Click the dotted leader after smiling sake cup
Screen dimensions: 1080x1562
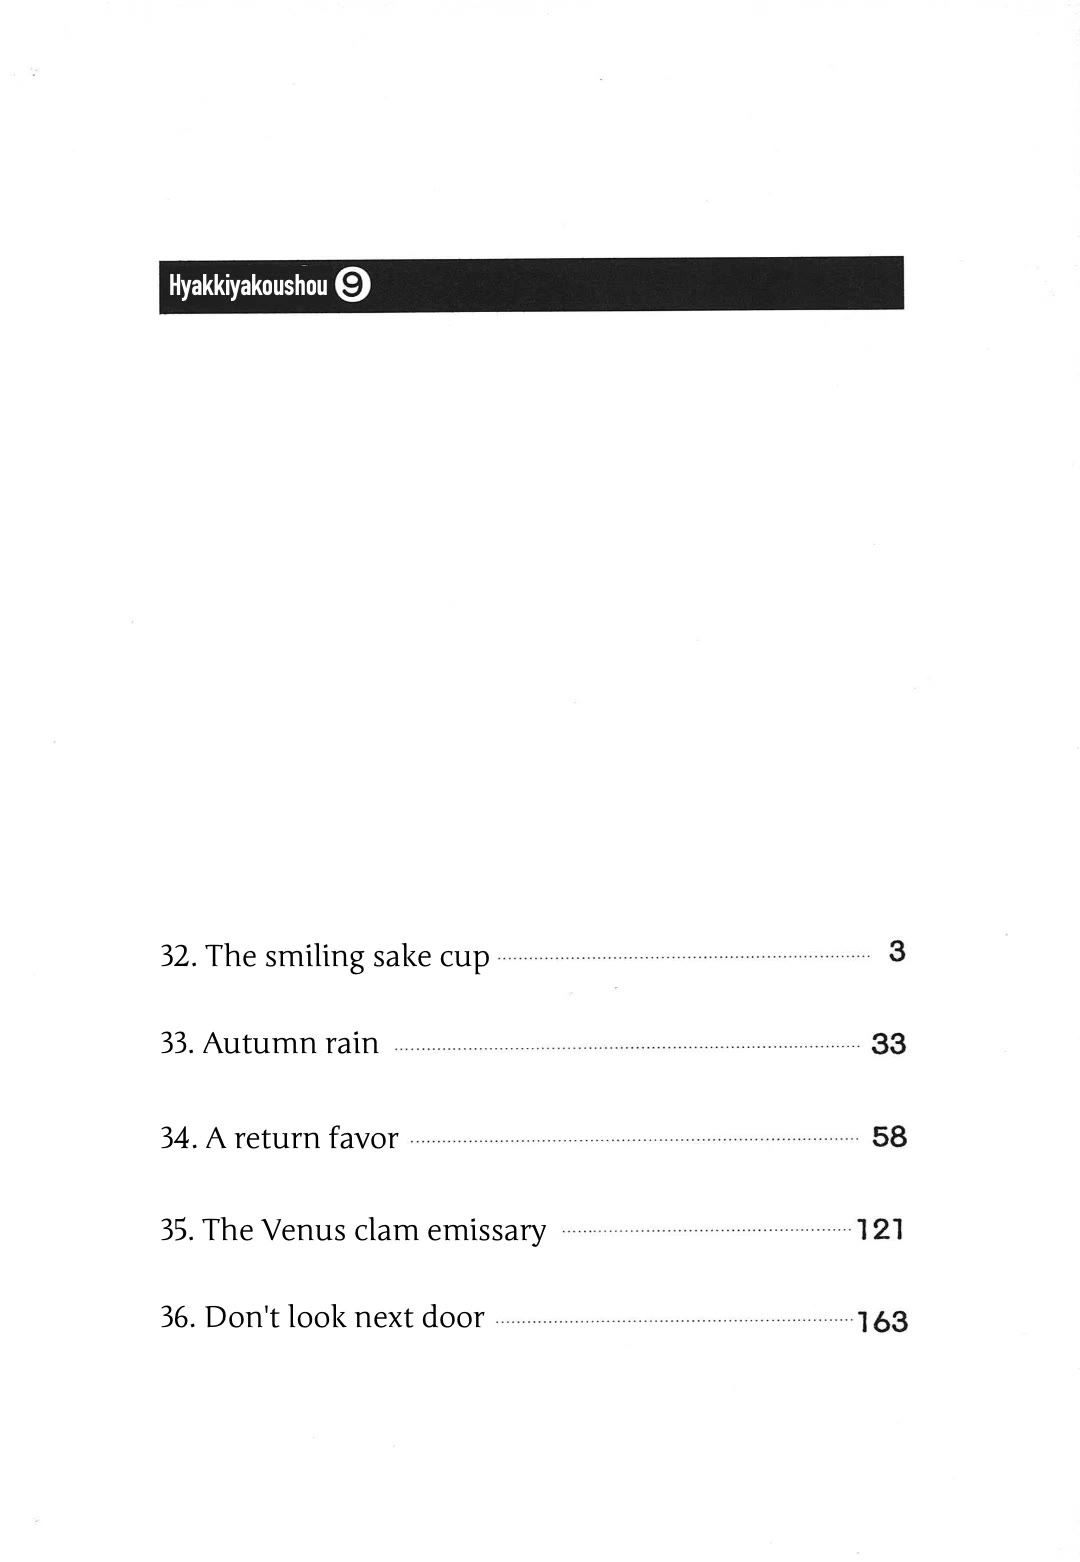pyautogui.click(x=683, y=958)
